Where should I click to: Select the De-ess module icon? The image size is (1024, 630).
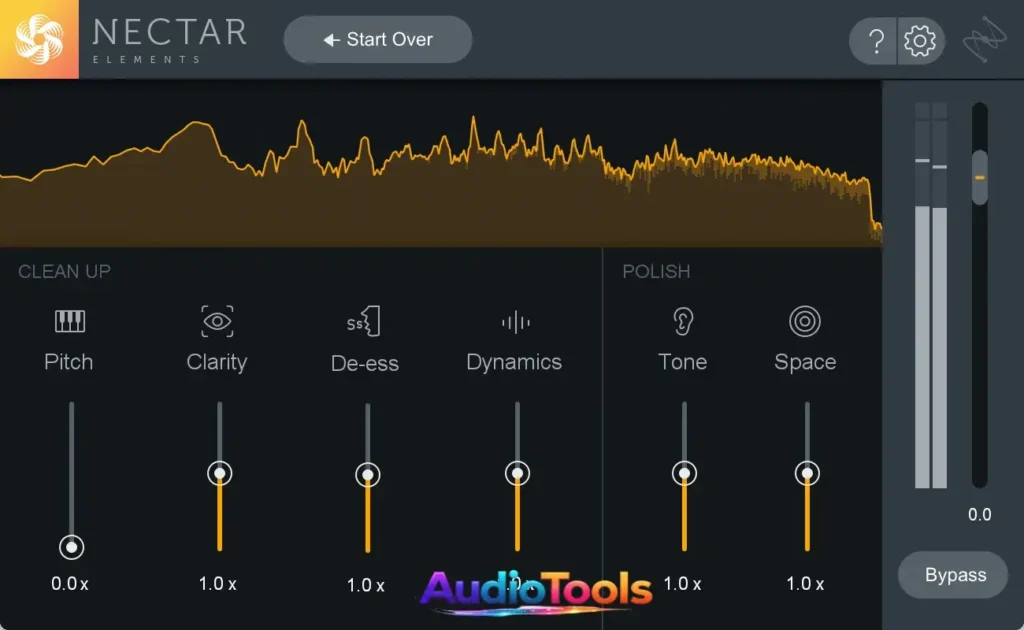(x=366, y=321)
